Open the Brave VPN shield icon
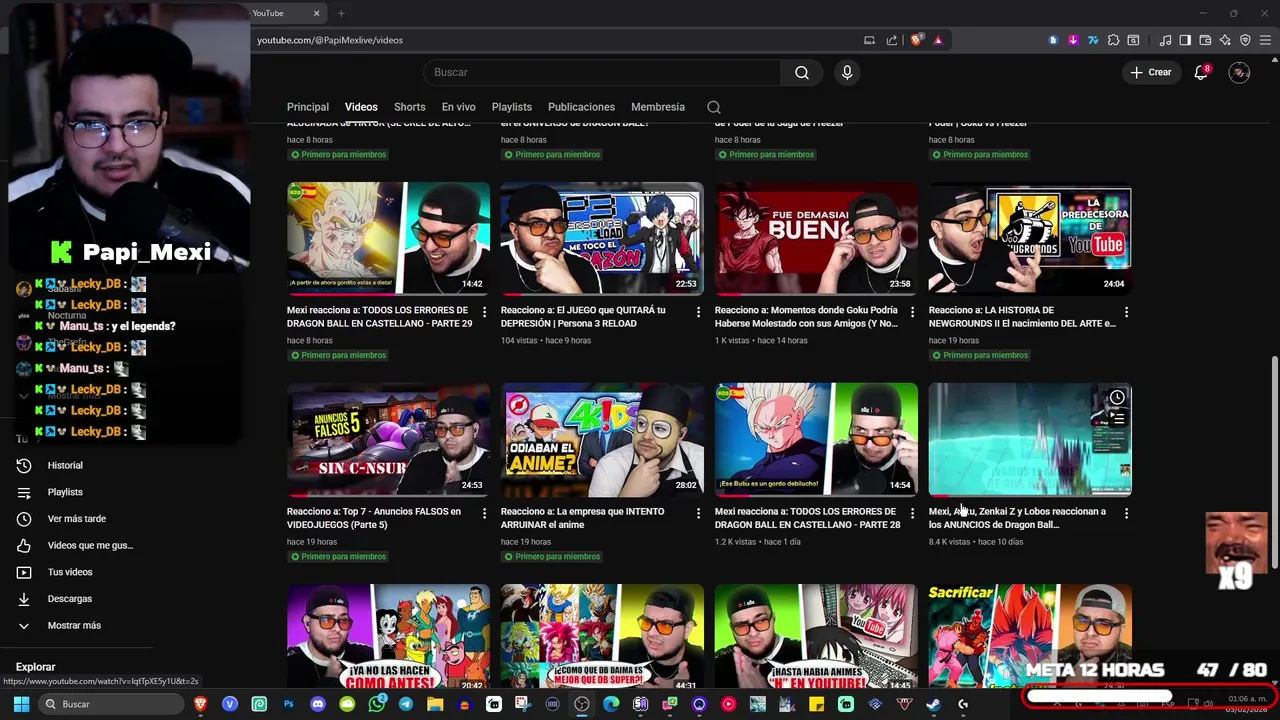This screenshot has height=720, width=1280. 1245,40
